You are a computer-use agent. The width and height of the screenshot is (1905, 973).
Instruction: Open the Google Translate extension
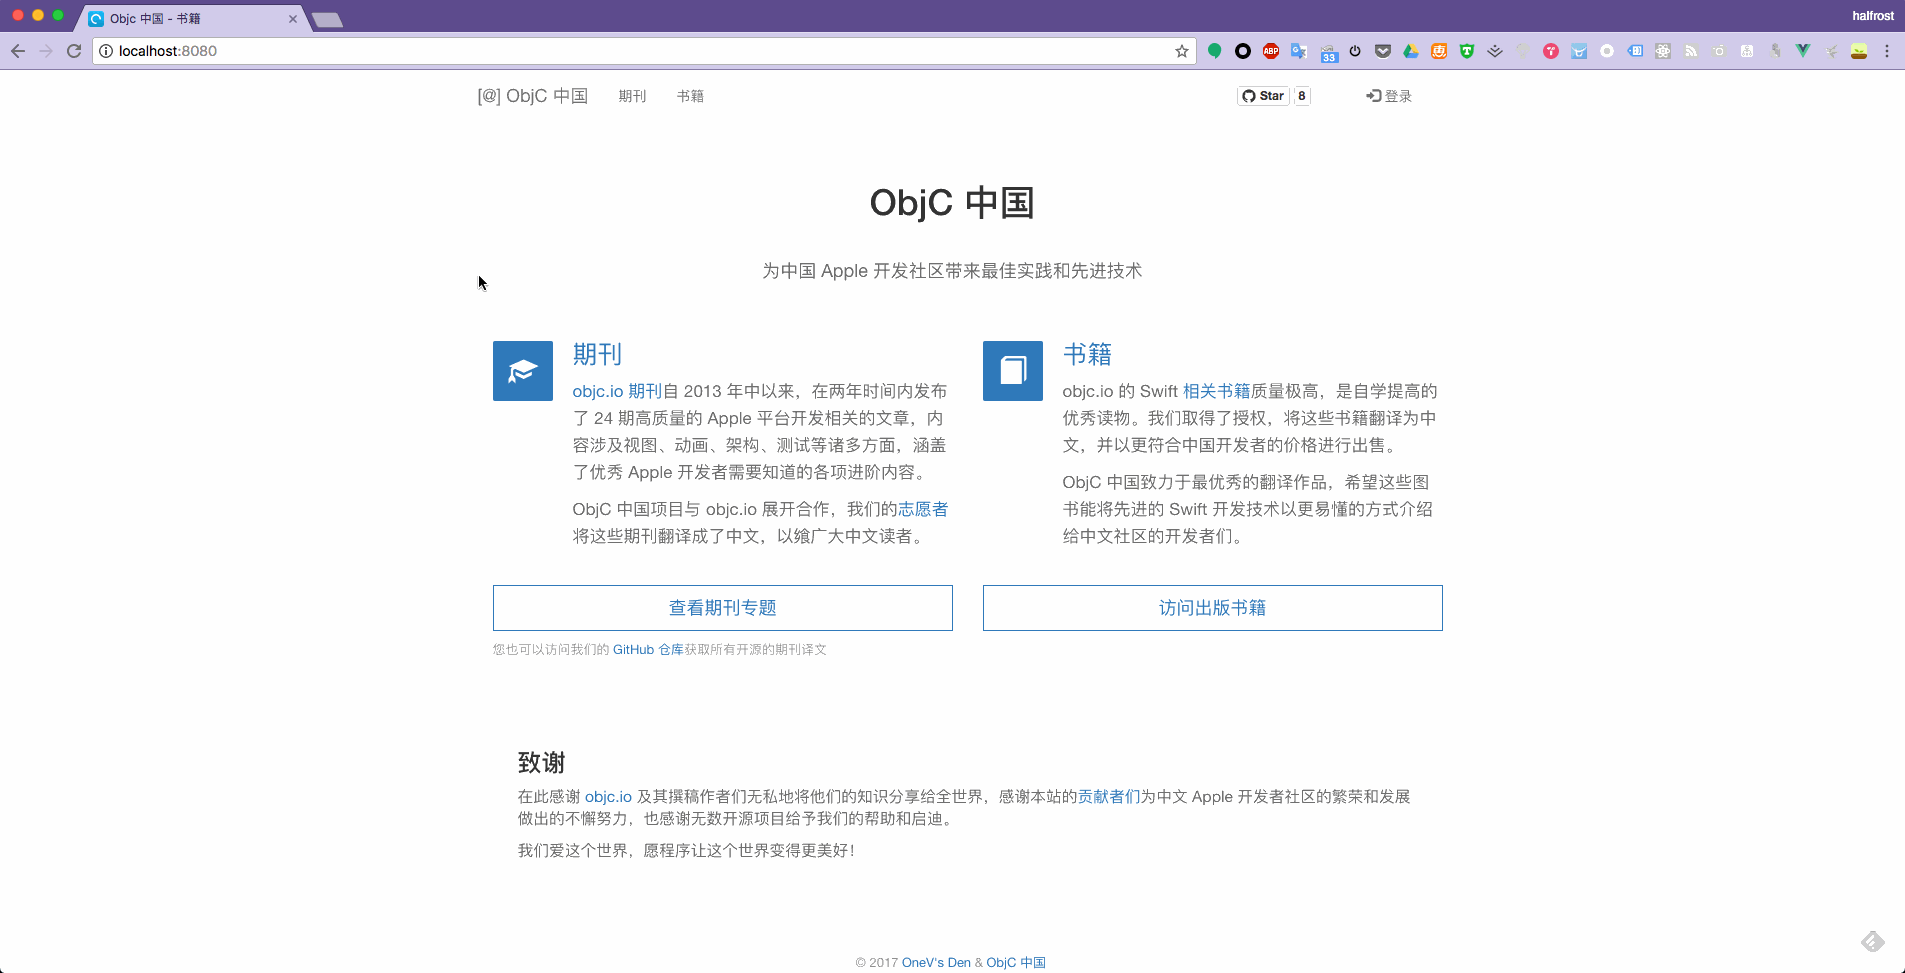click(x=1299, y=51)
